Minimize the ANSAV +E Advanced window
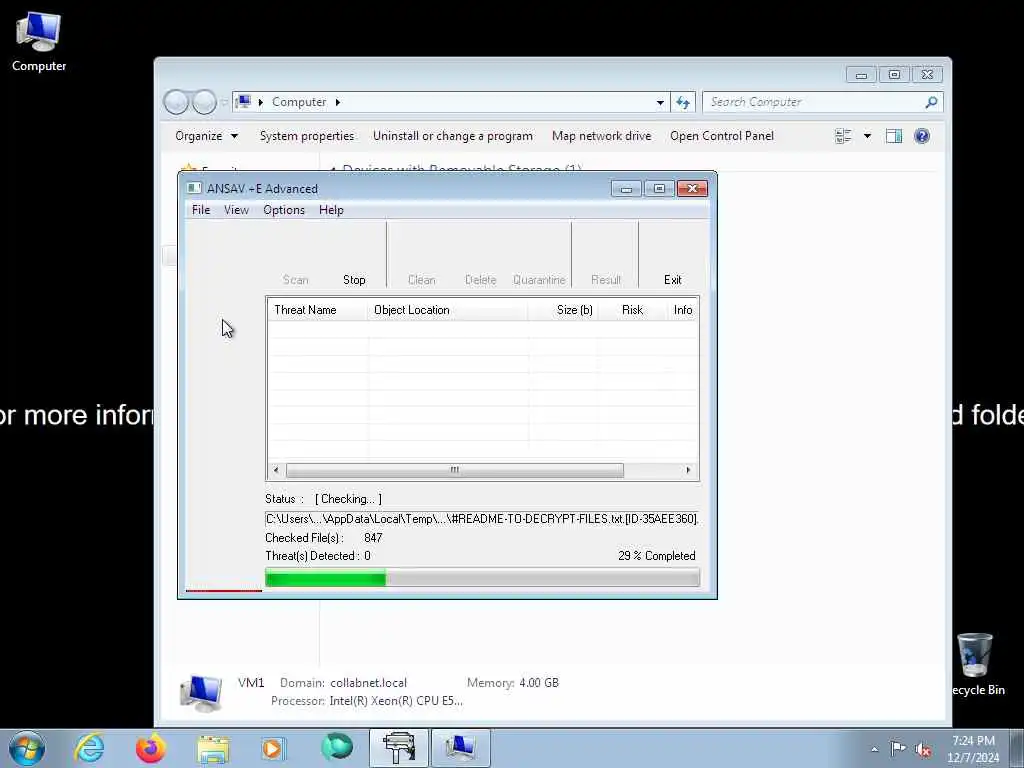The width and height of the screenshot is (1024, 768). [626, 189]
